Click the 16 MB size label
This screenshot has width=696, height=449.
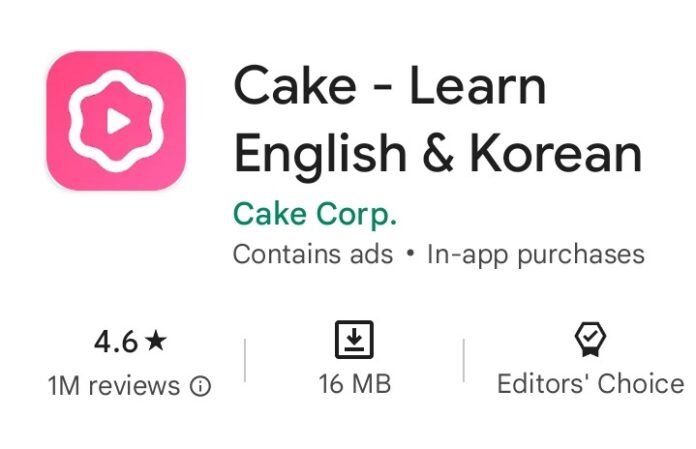(355, 384)
